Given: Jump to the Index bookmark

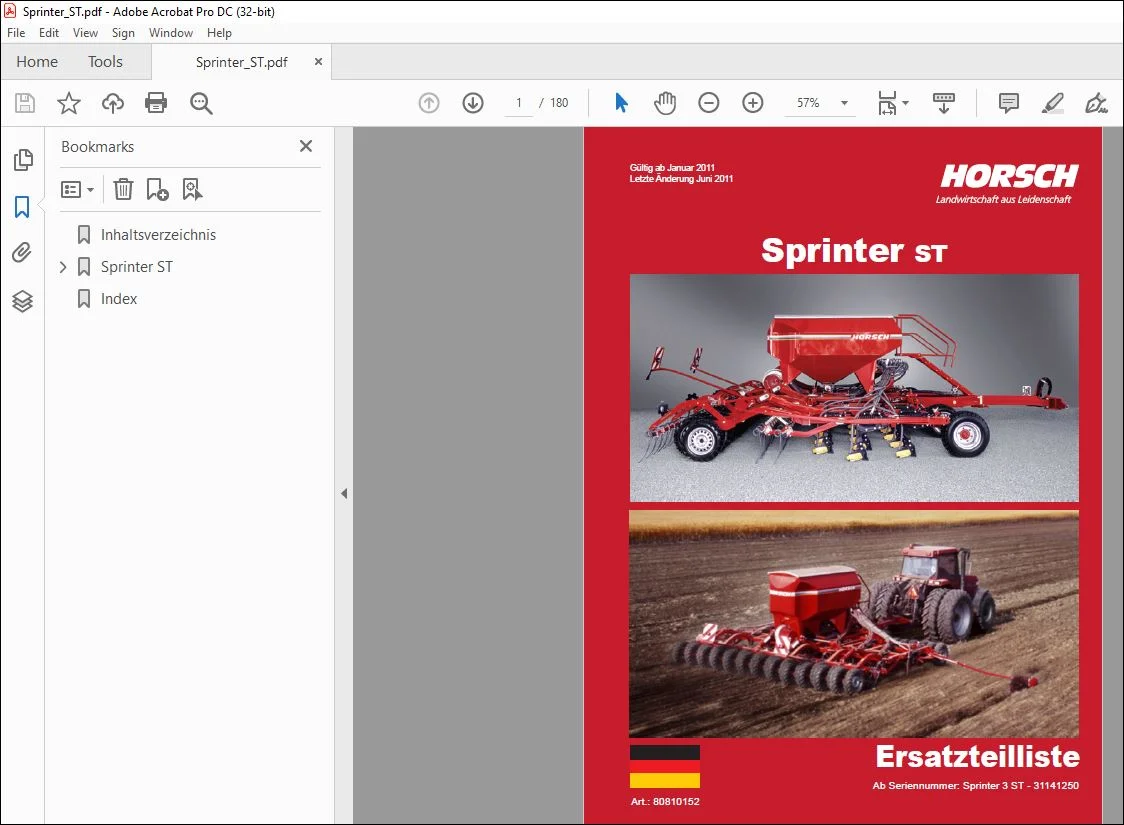Looking at the screenshot, I should click(x=119, y=299).
